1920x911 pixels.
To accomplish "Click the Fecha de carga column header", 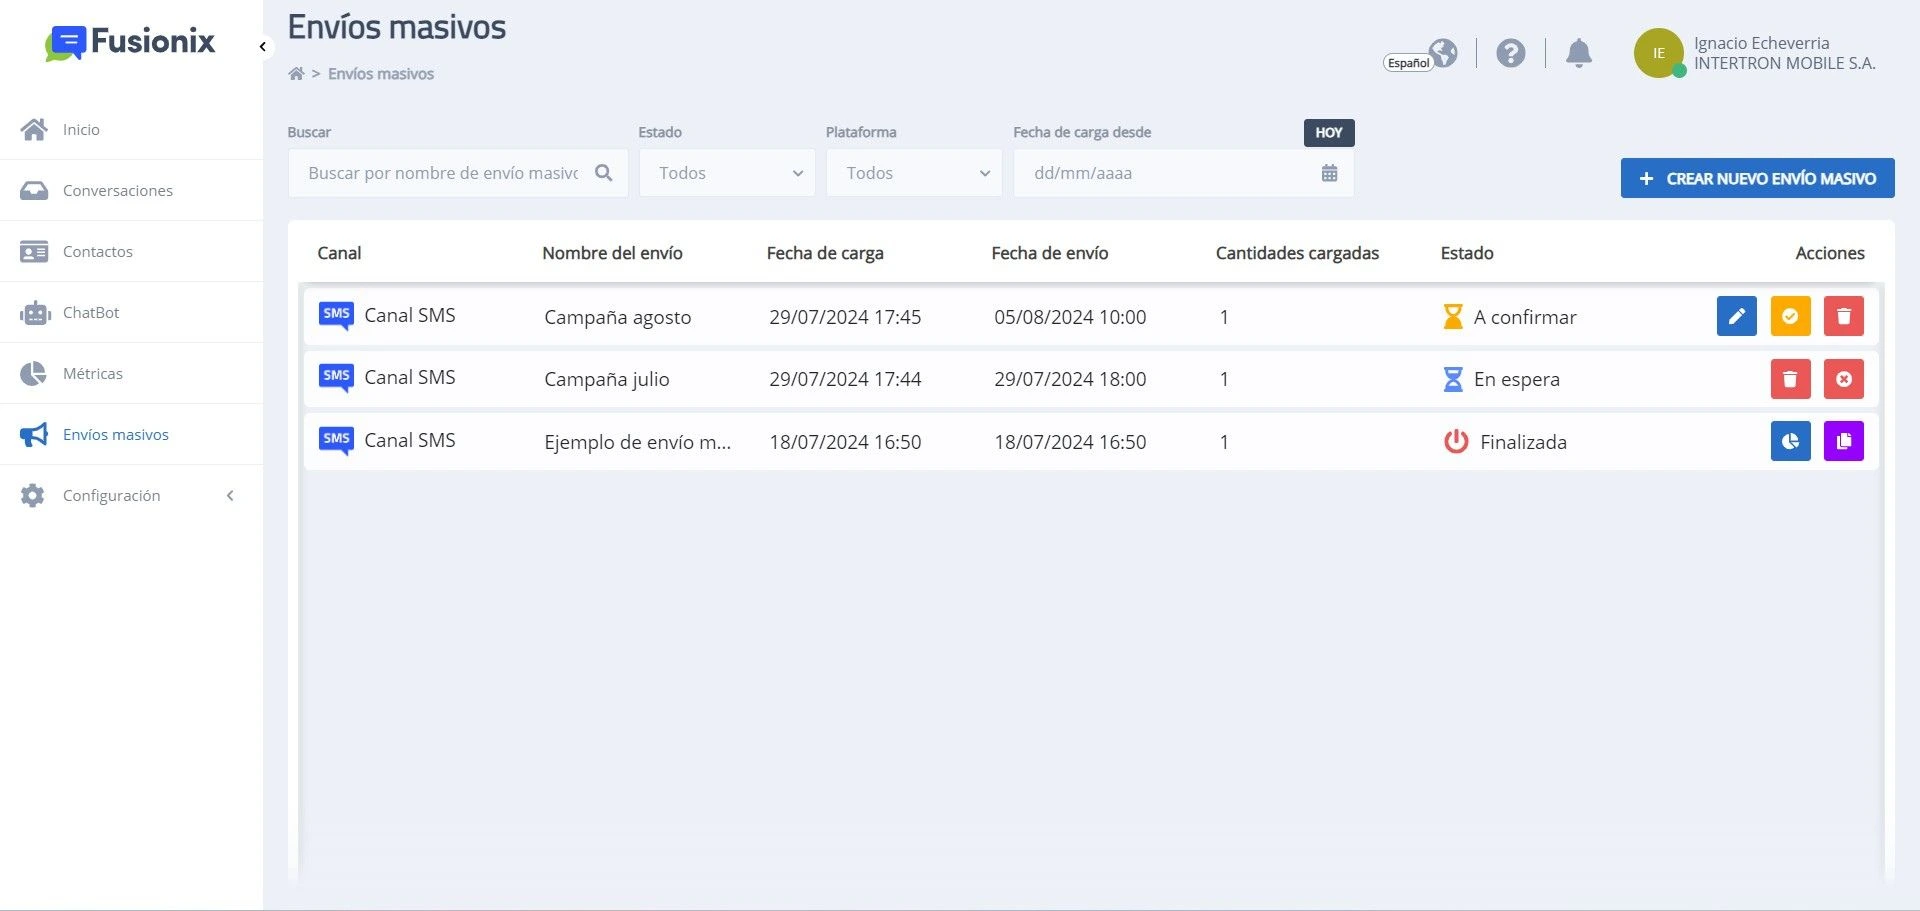I will [825, 253].
